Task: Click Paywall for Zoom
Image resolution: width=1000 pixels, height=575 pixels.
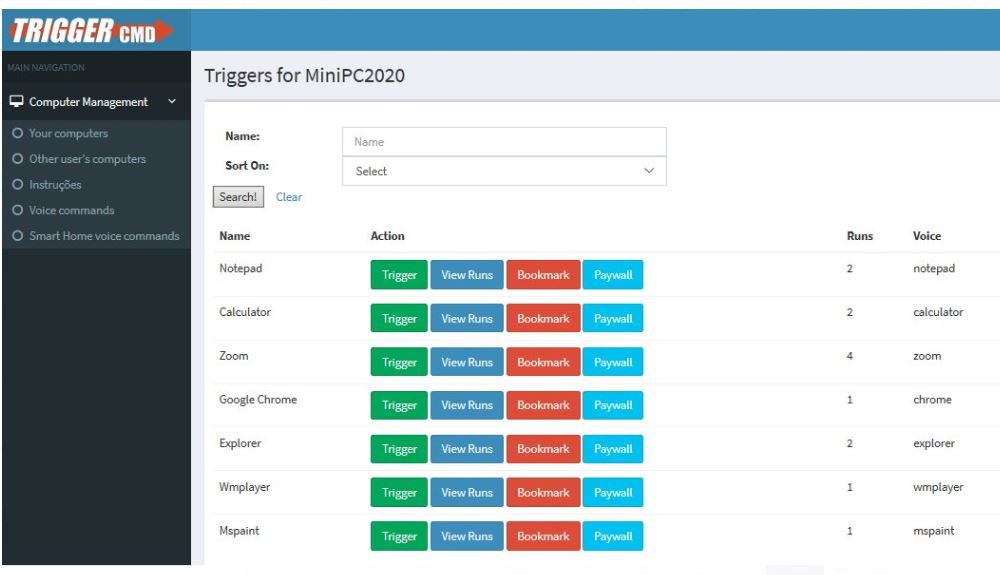Action: pos(613,362)
